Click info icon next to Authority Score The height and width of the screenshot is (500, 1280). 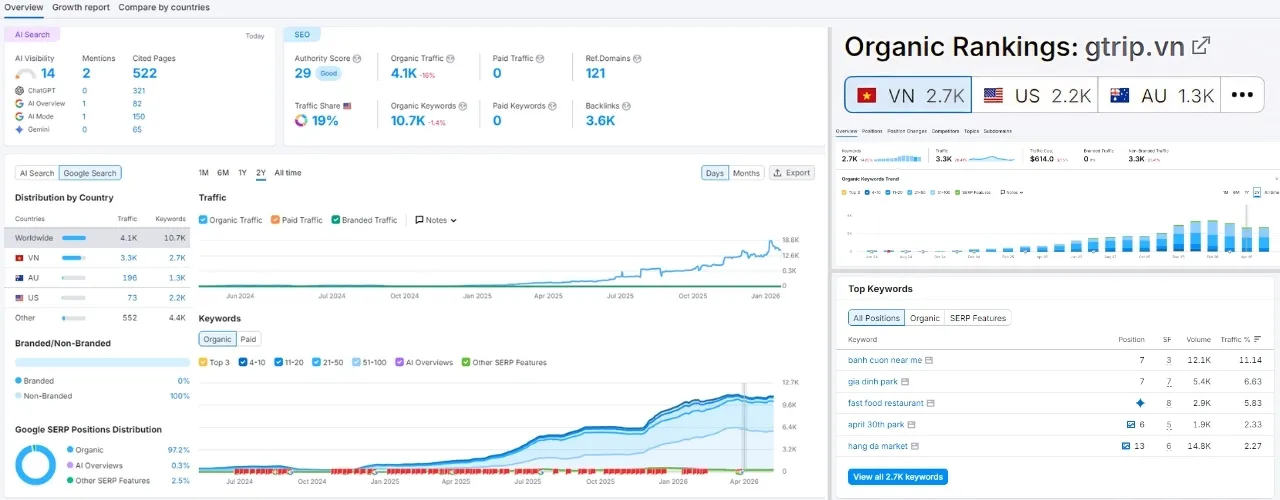pos(357,59)
